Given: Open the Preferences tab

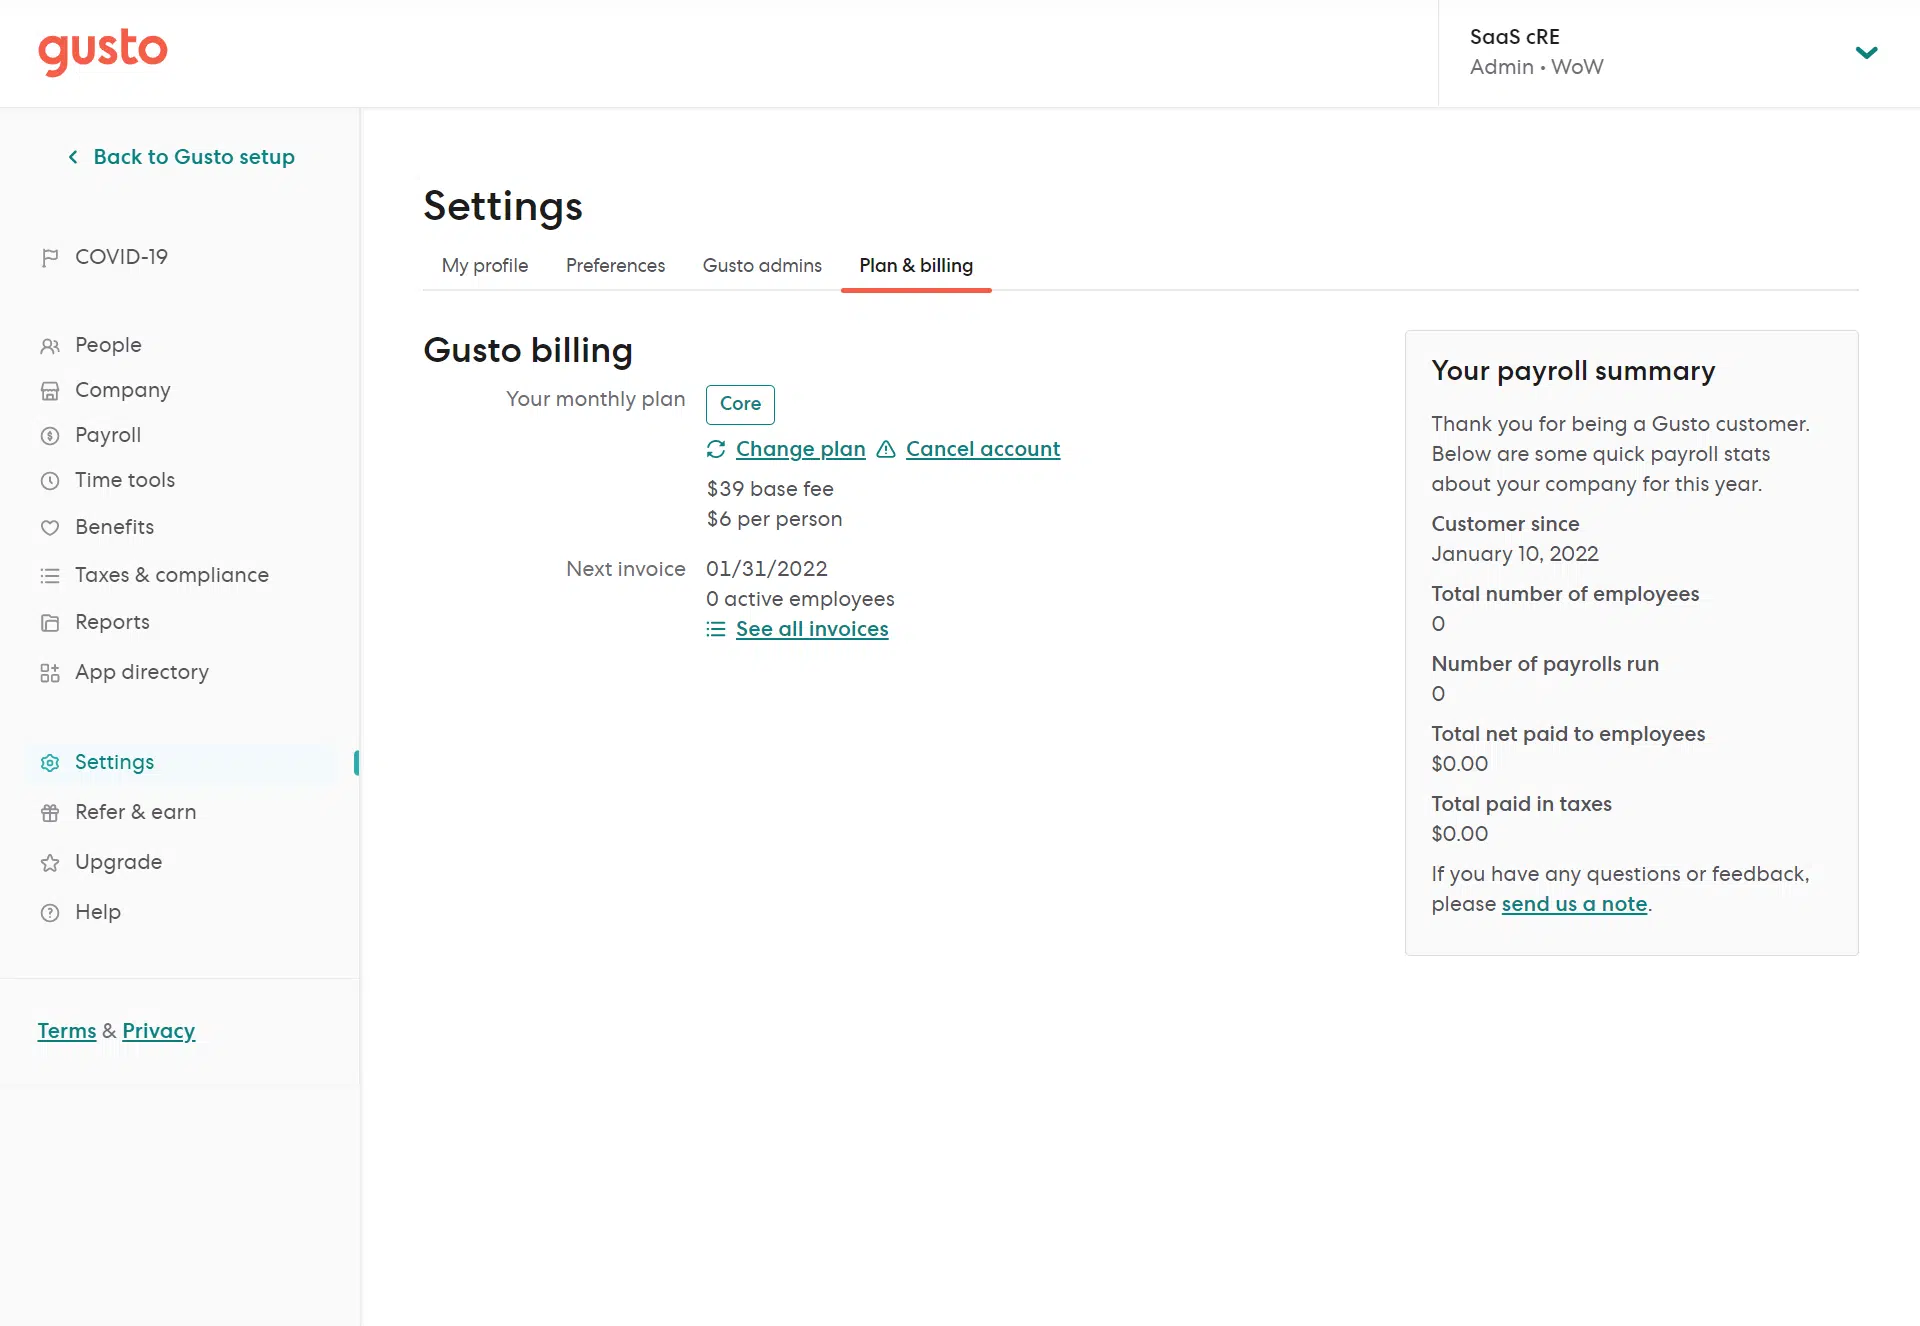Looking at the screenshot, I should click(615, 266).
